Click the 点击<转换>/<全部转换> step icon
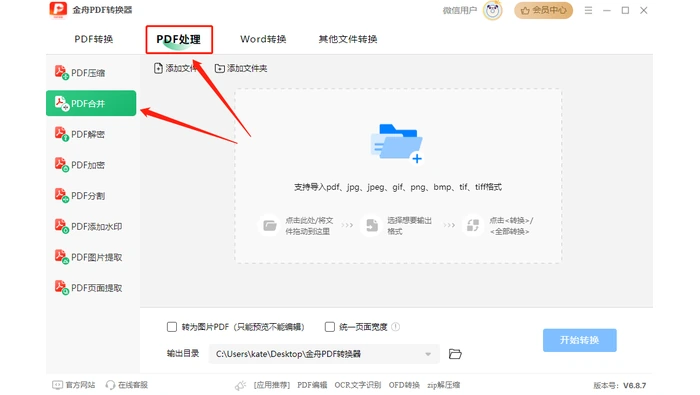The width and height of the screenshot is (700, 395). tap(473, 225)
